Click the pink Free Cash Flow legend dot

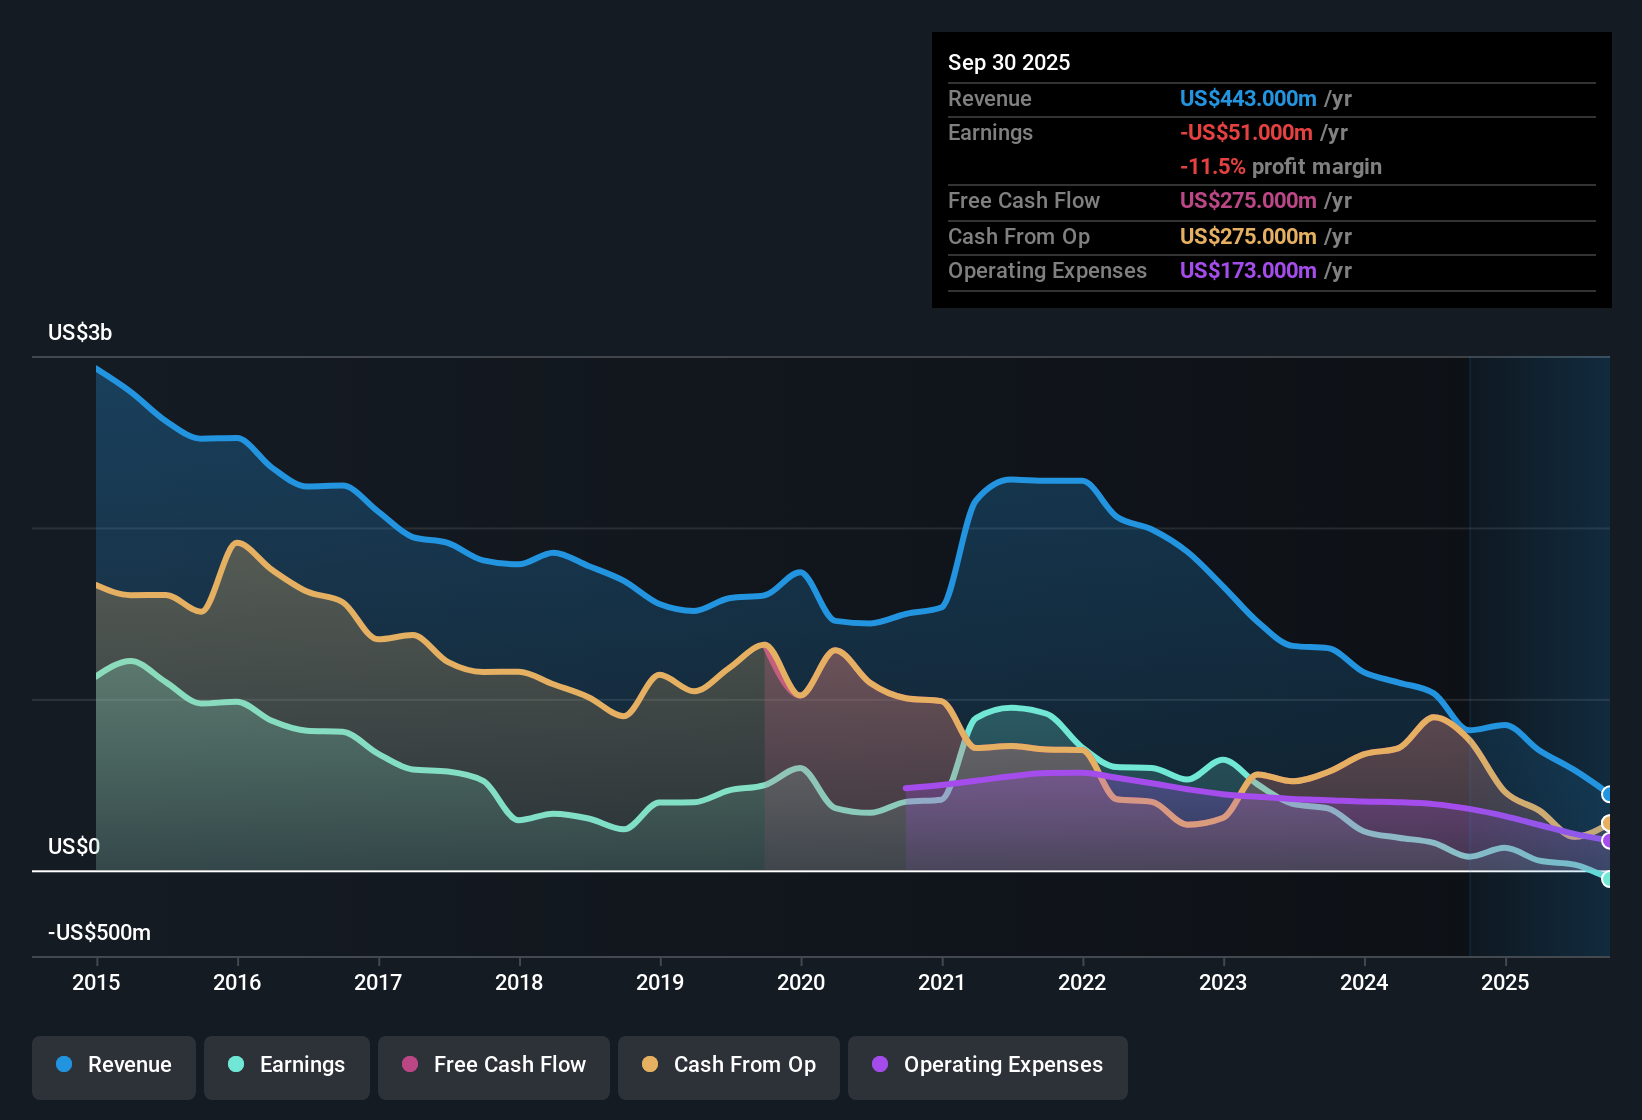pos(409,1065)
